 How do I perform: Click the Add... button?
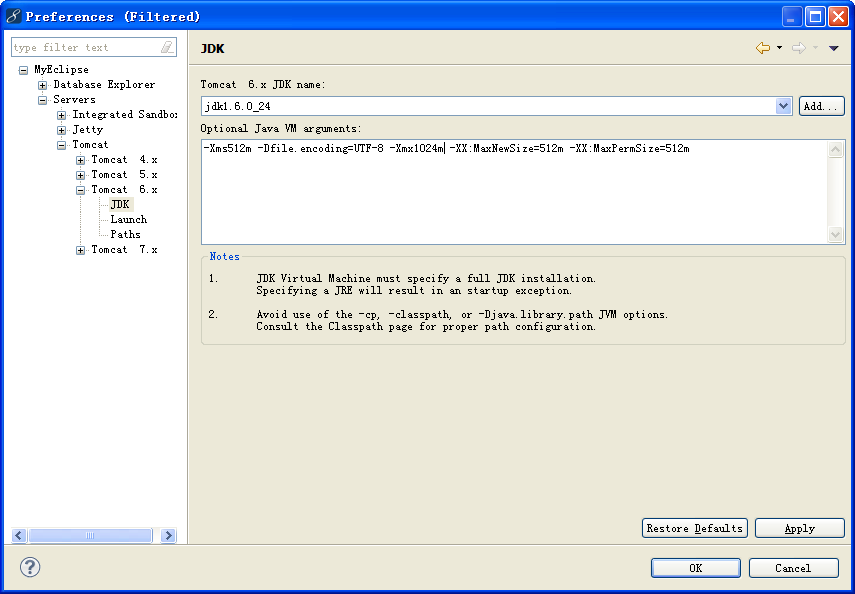pos(822,106)
